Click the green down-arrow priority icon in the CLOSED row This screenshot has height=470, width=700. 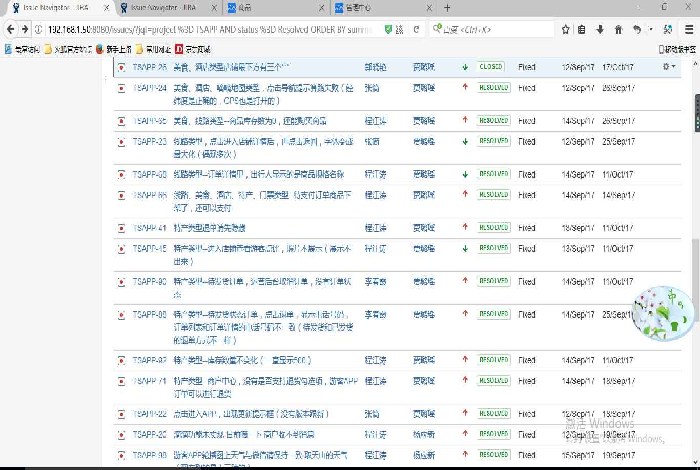(465, 67)
